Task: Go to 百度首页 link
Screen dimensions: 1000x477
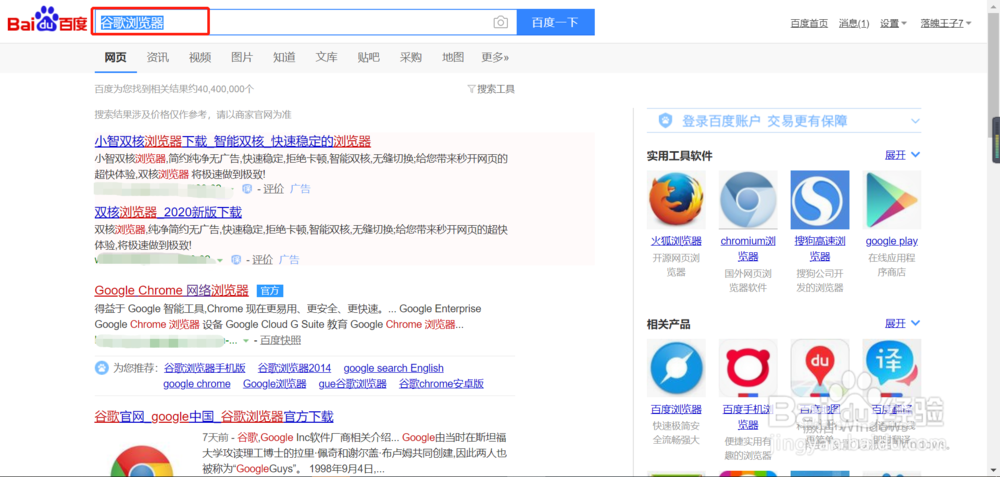Action: tap(809, 24)
